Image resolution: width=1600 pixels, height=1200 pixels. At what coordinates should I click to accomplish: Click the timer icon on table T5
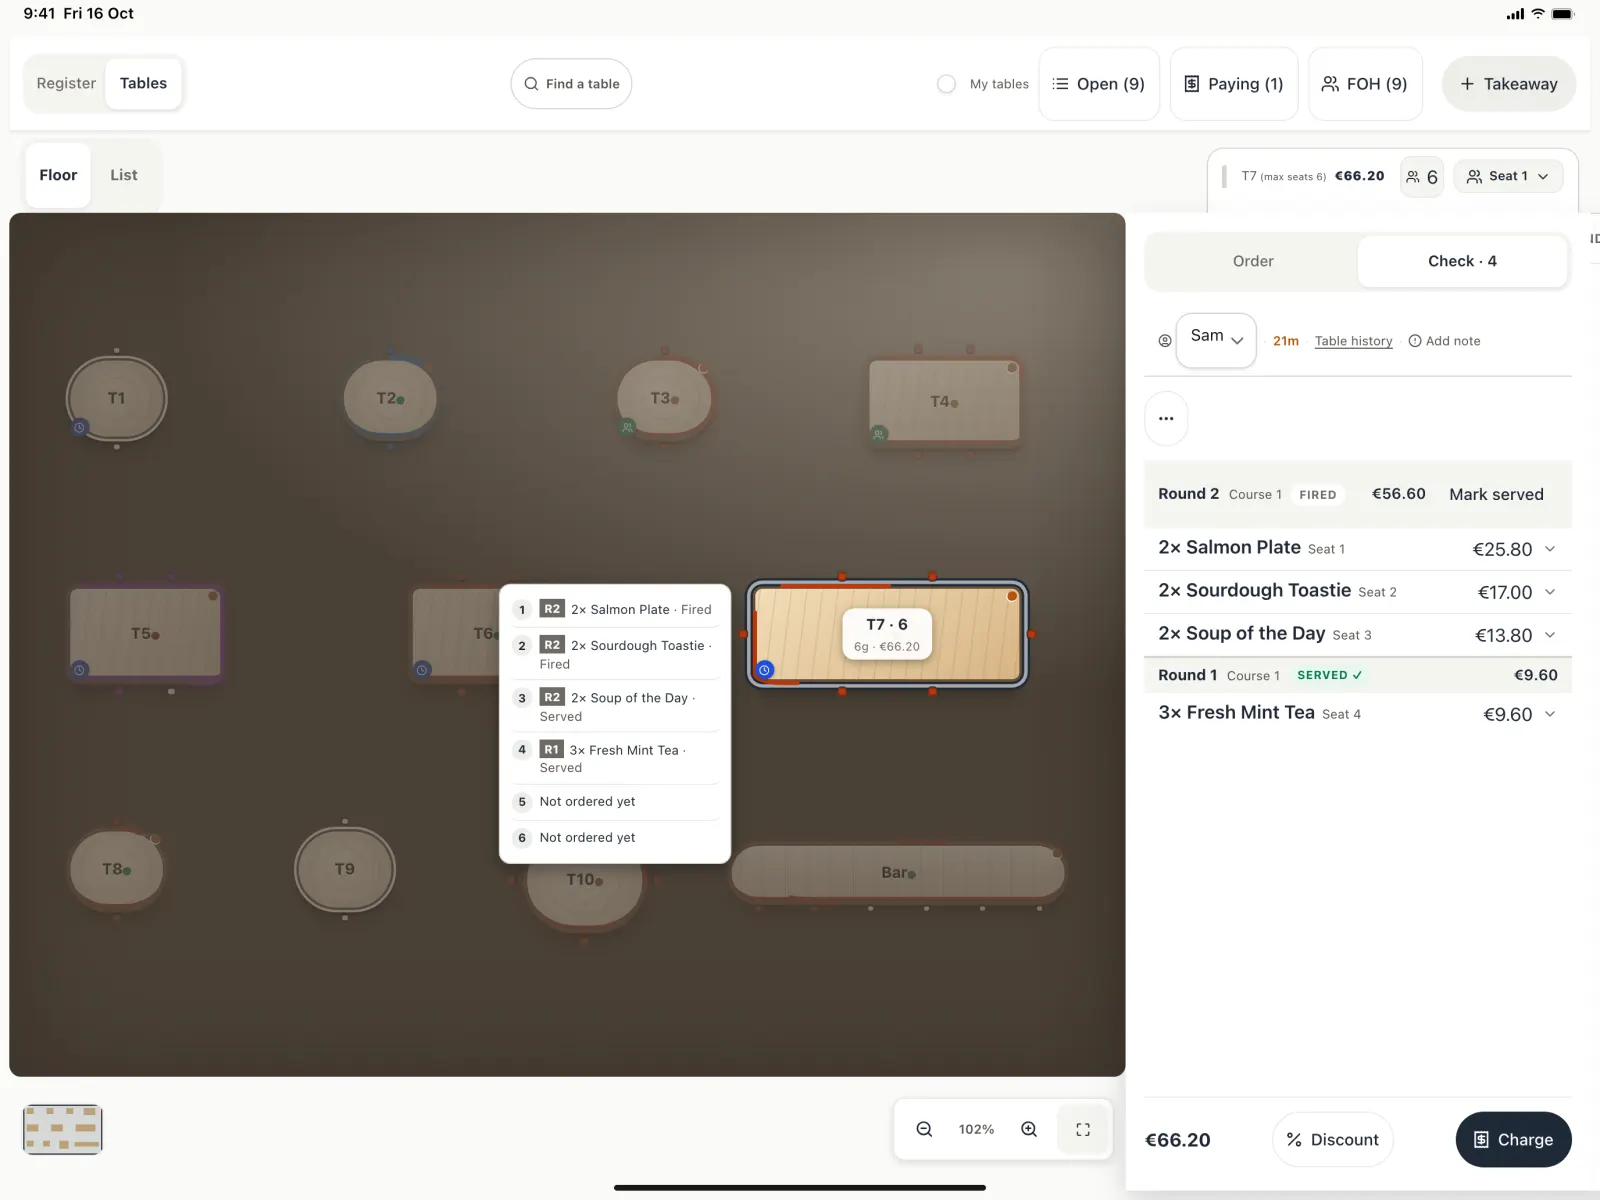click(80, 669)
